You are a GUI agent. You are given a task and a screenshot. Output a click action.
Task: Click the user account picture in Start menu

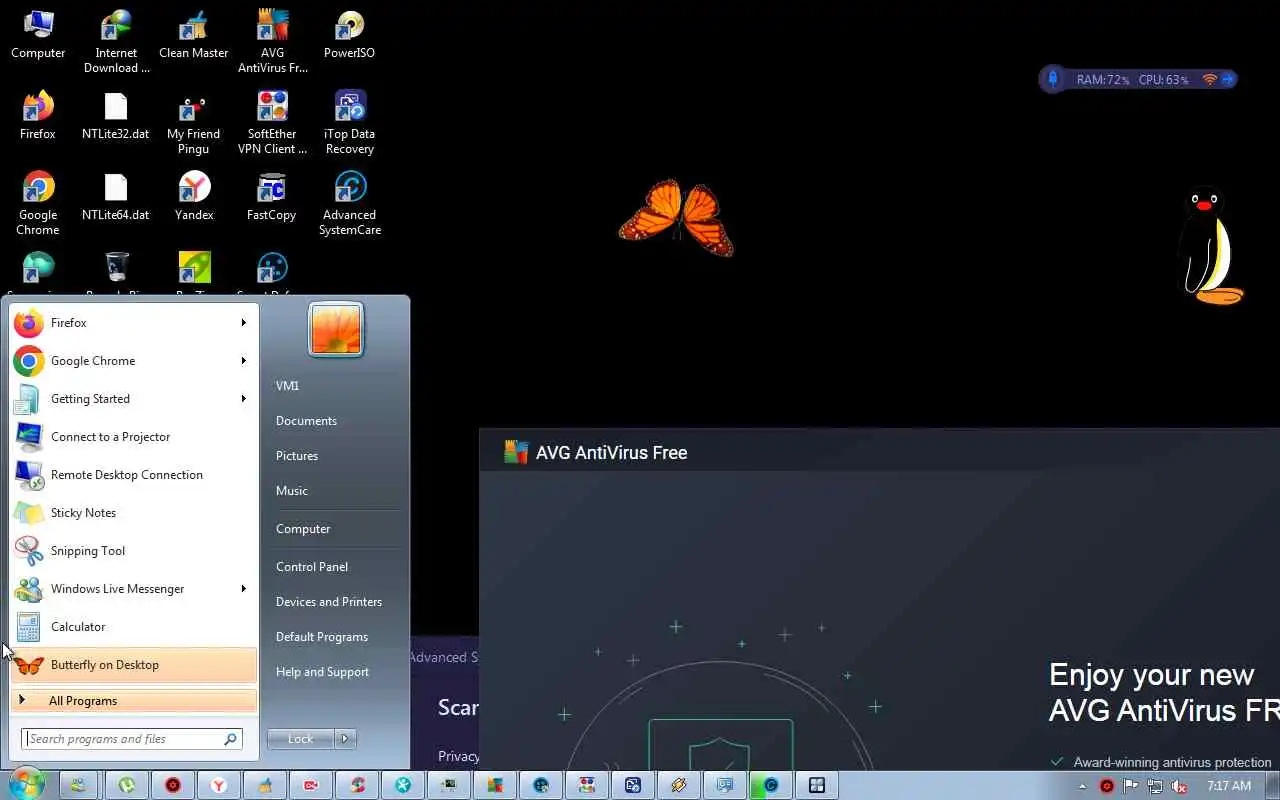point(336,329)
